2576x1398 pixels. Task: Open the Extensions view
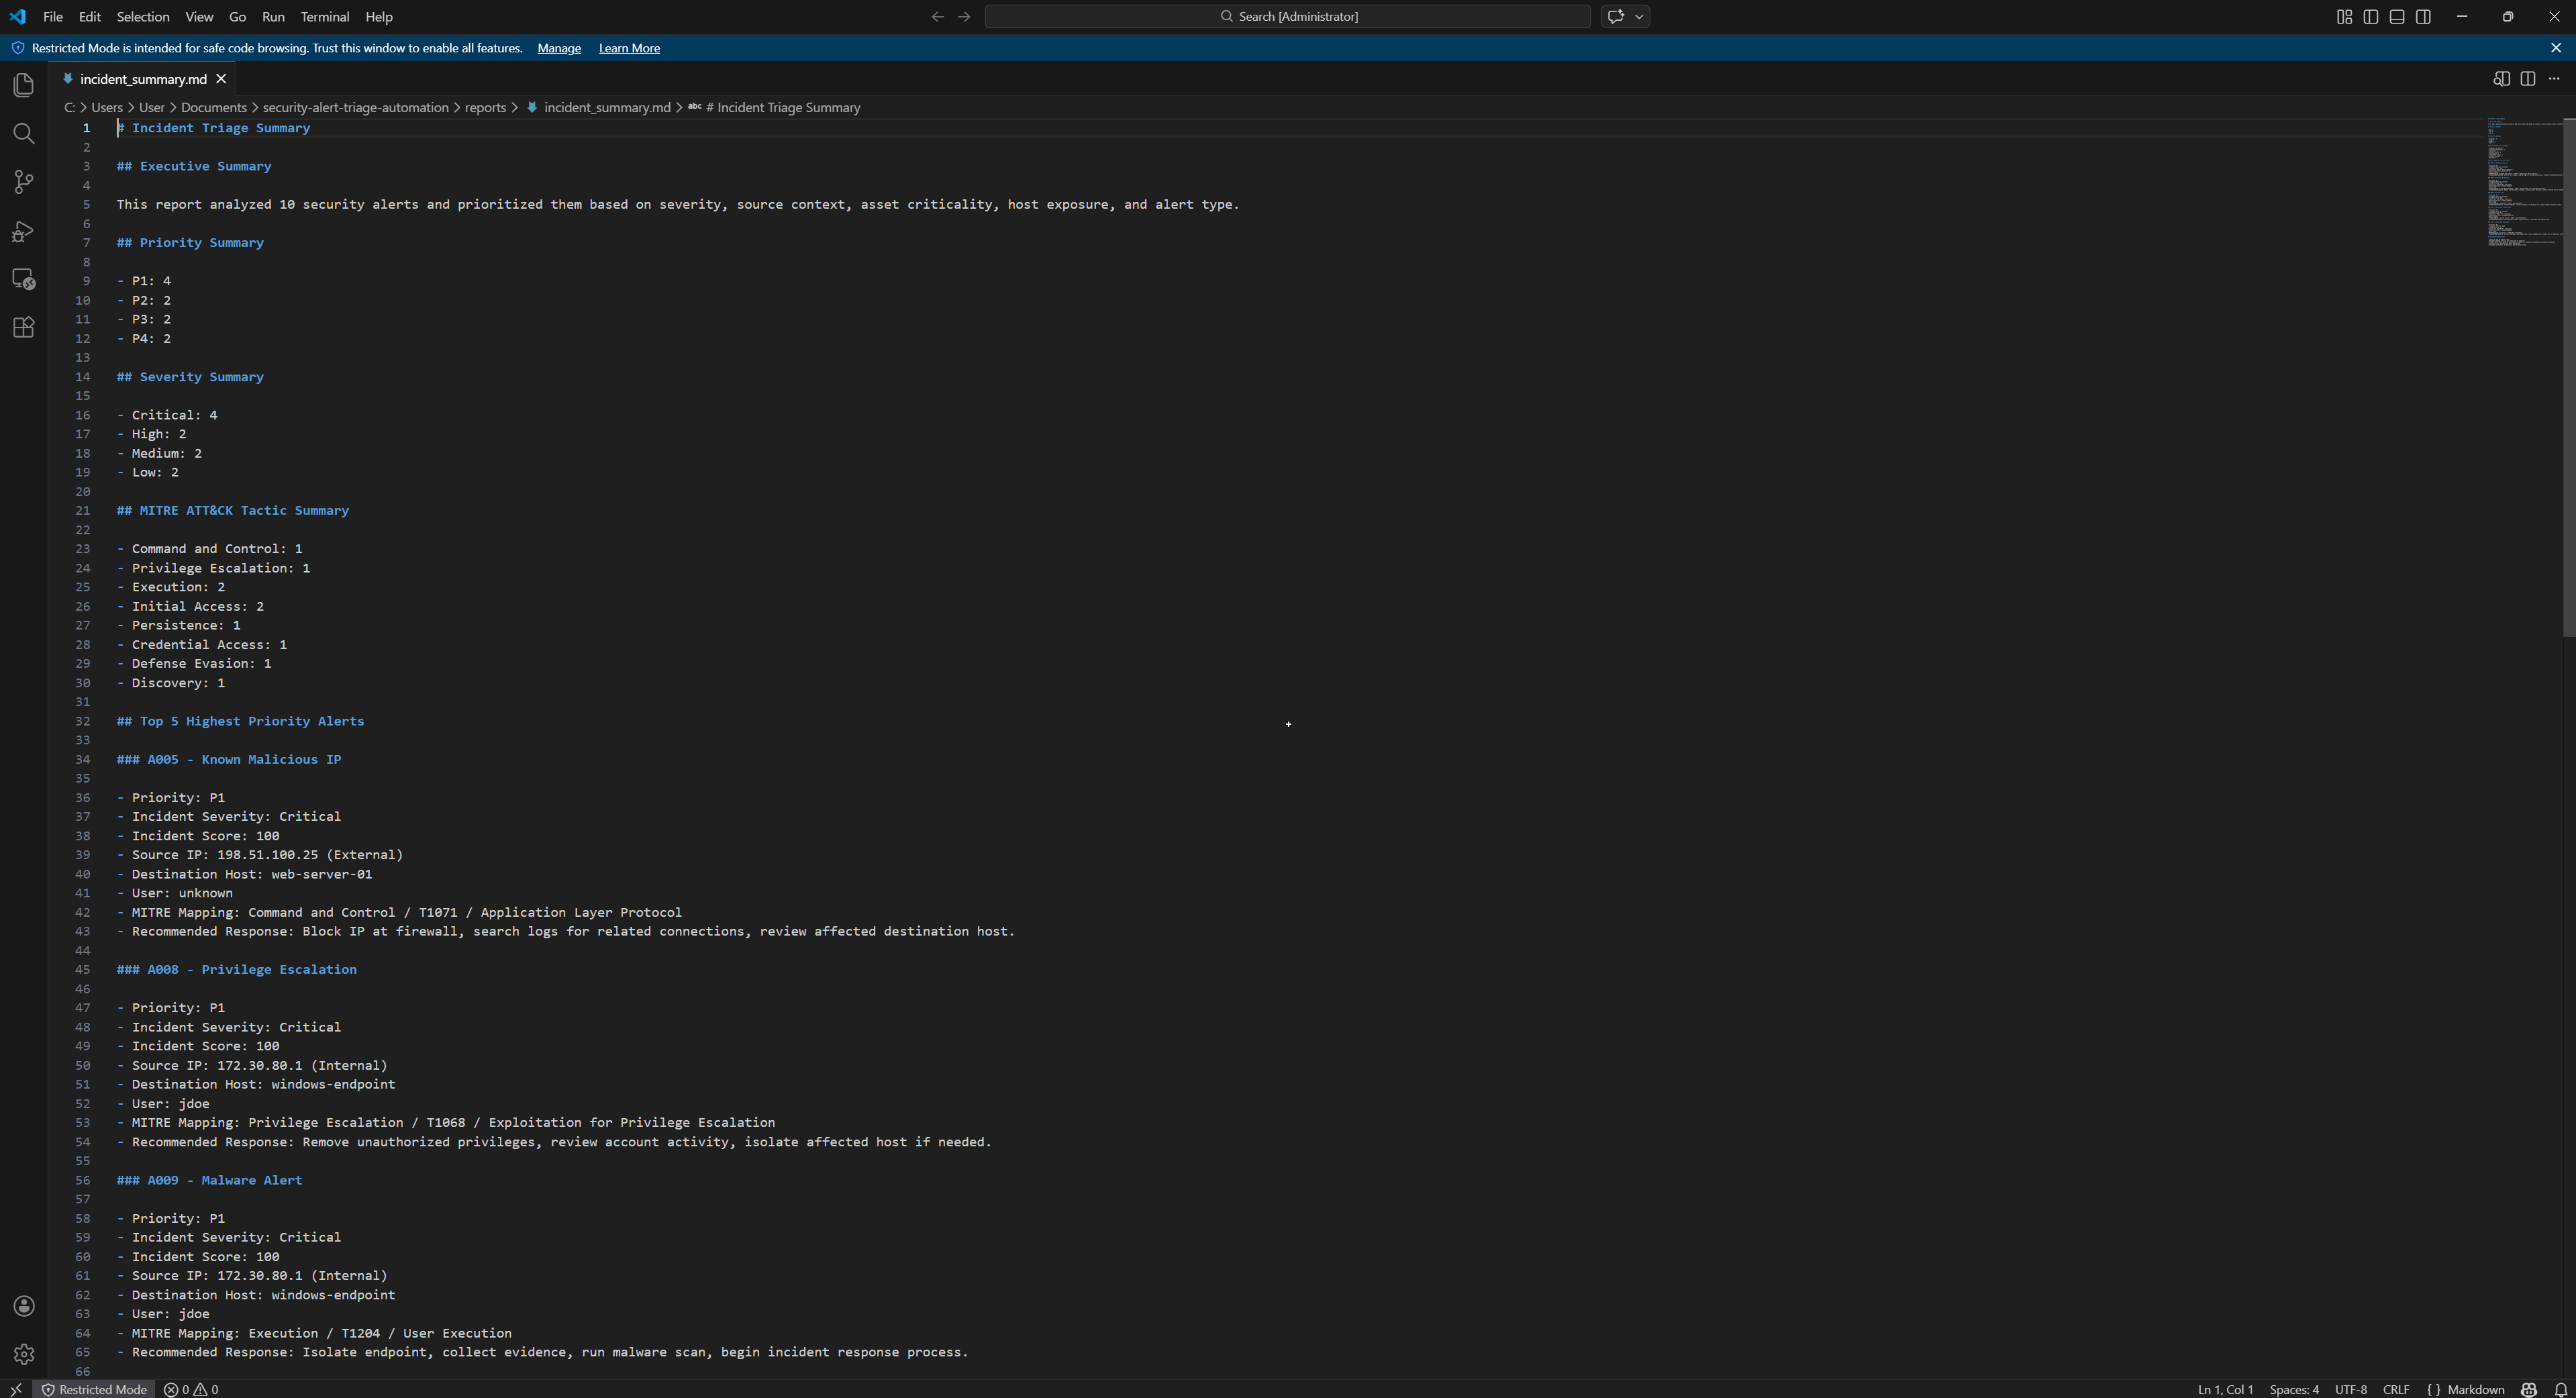pos(24,328)
